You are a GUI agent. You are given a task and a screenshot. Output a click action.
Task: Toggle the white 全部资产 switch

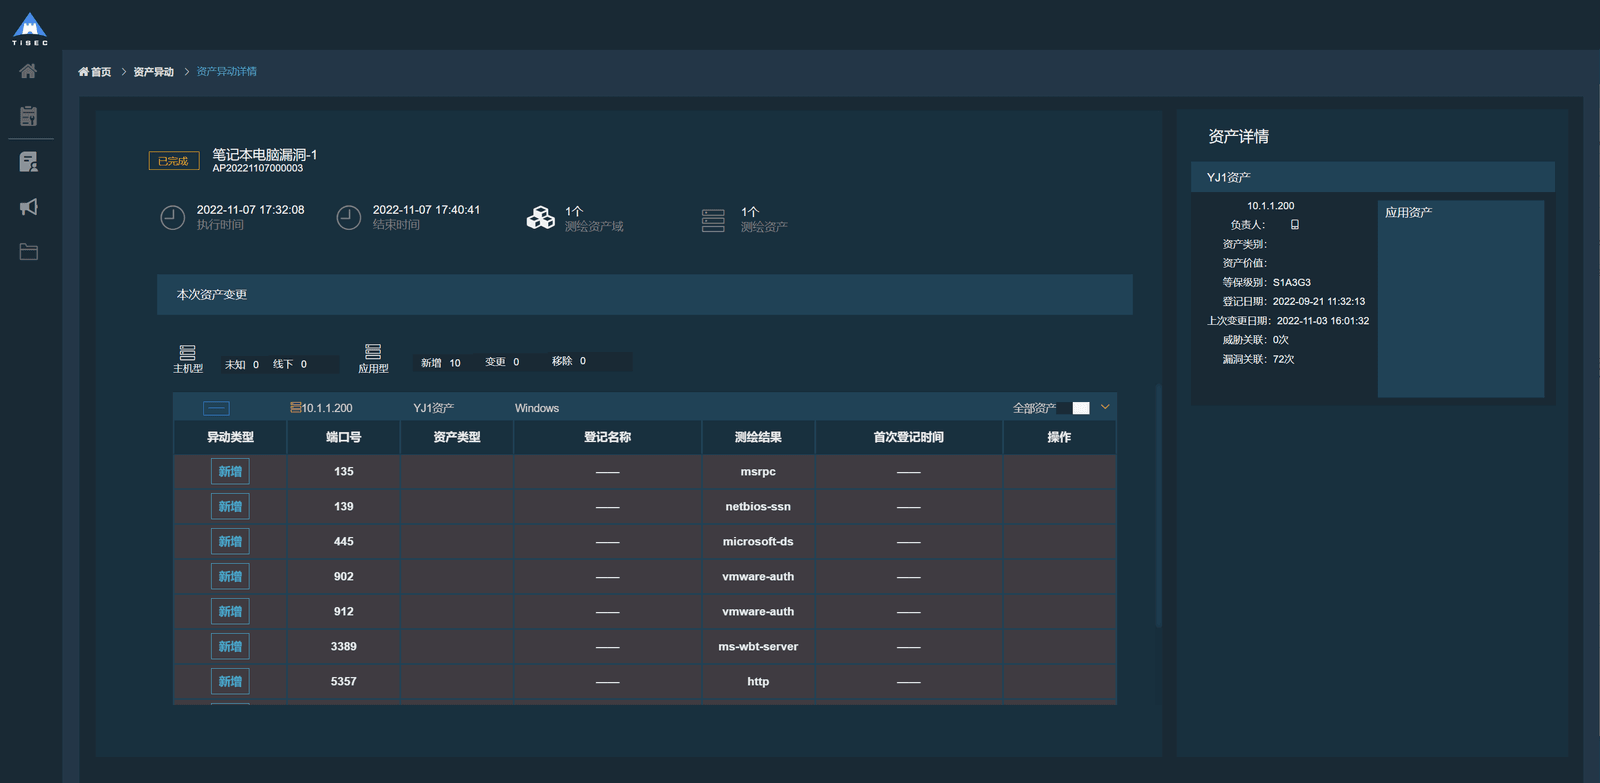coord(1073,408)
